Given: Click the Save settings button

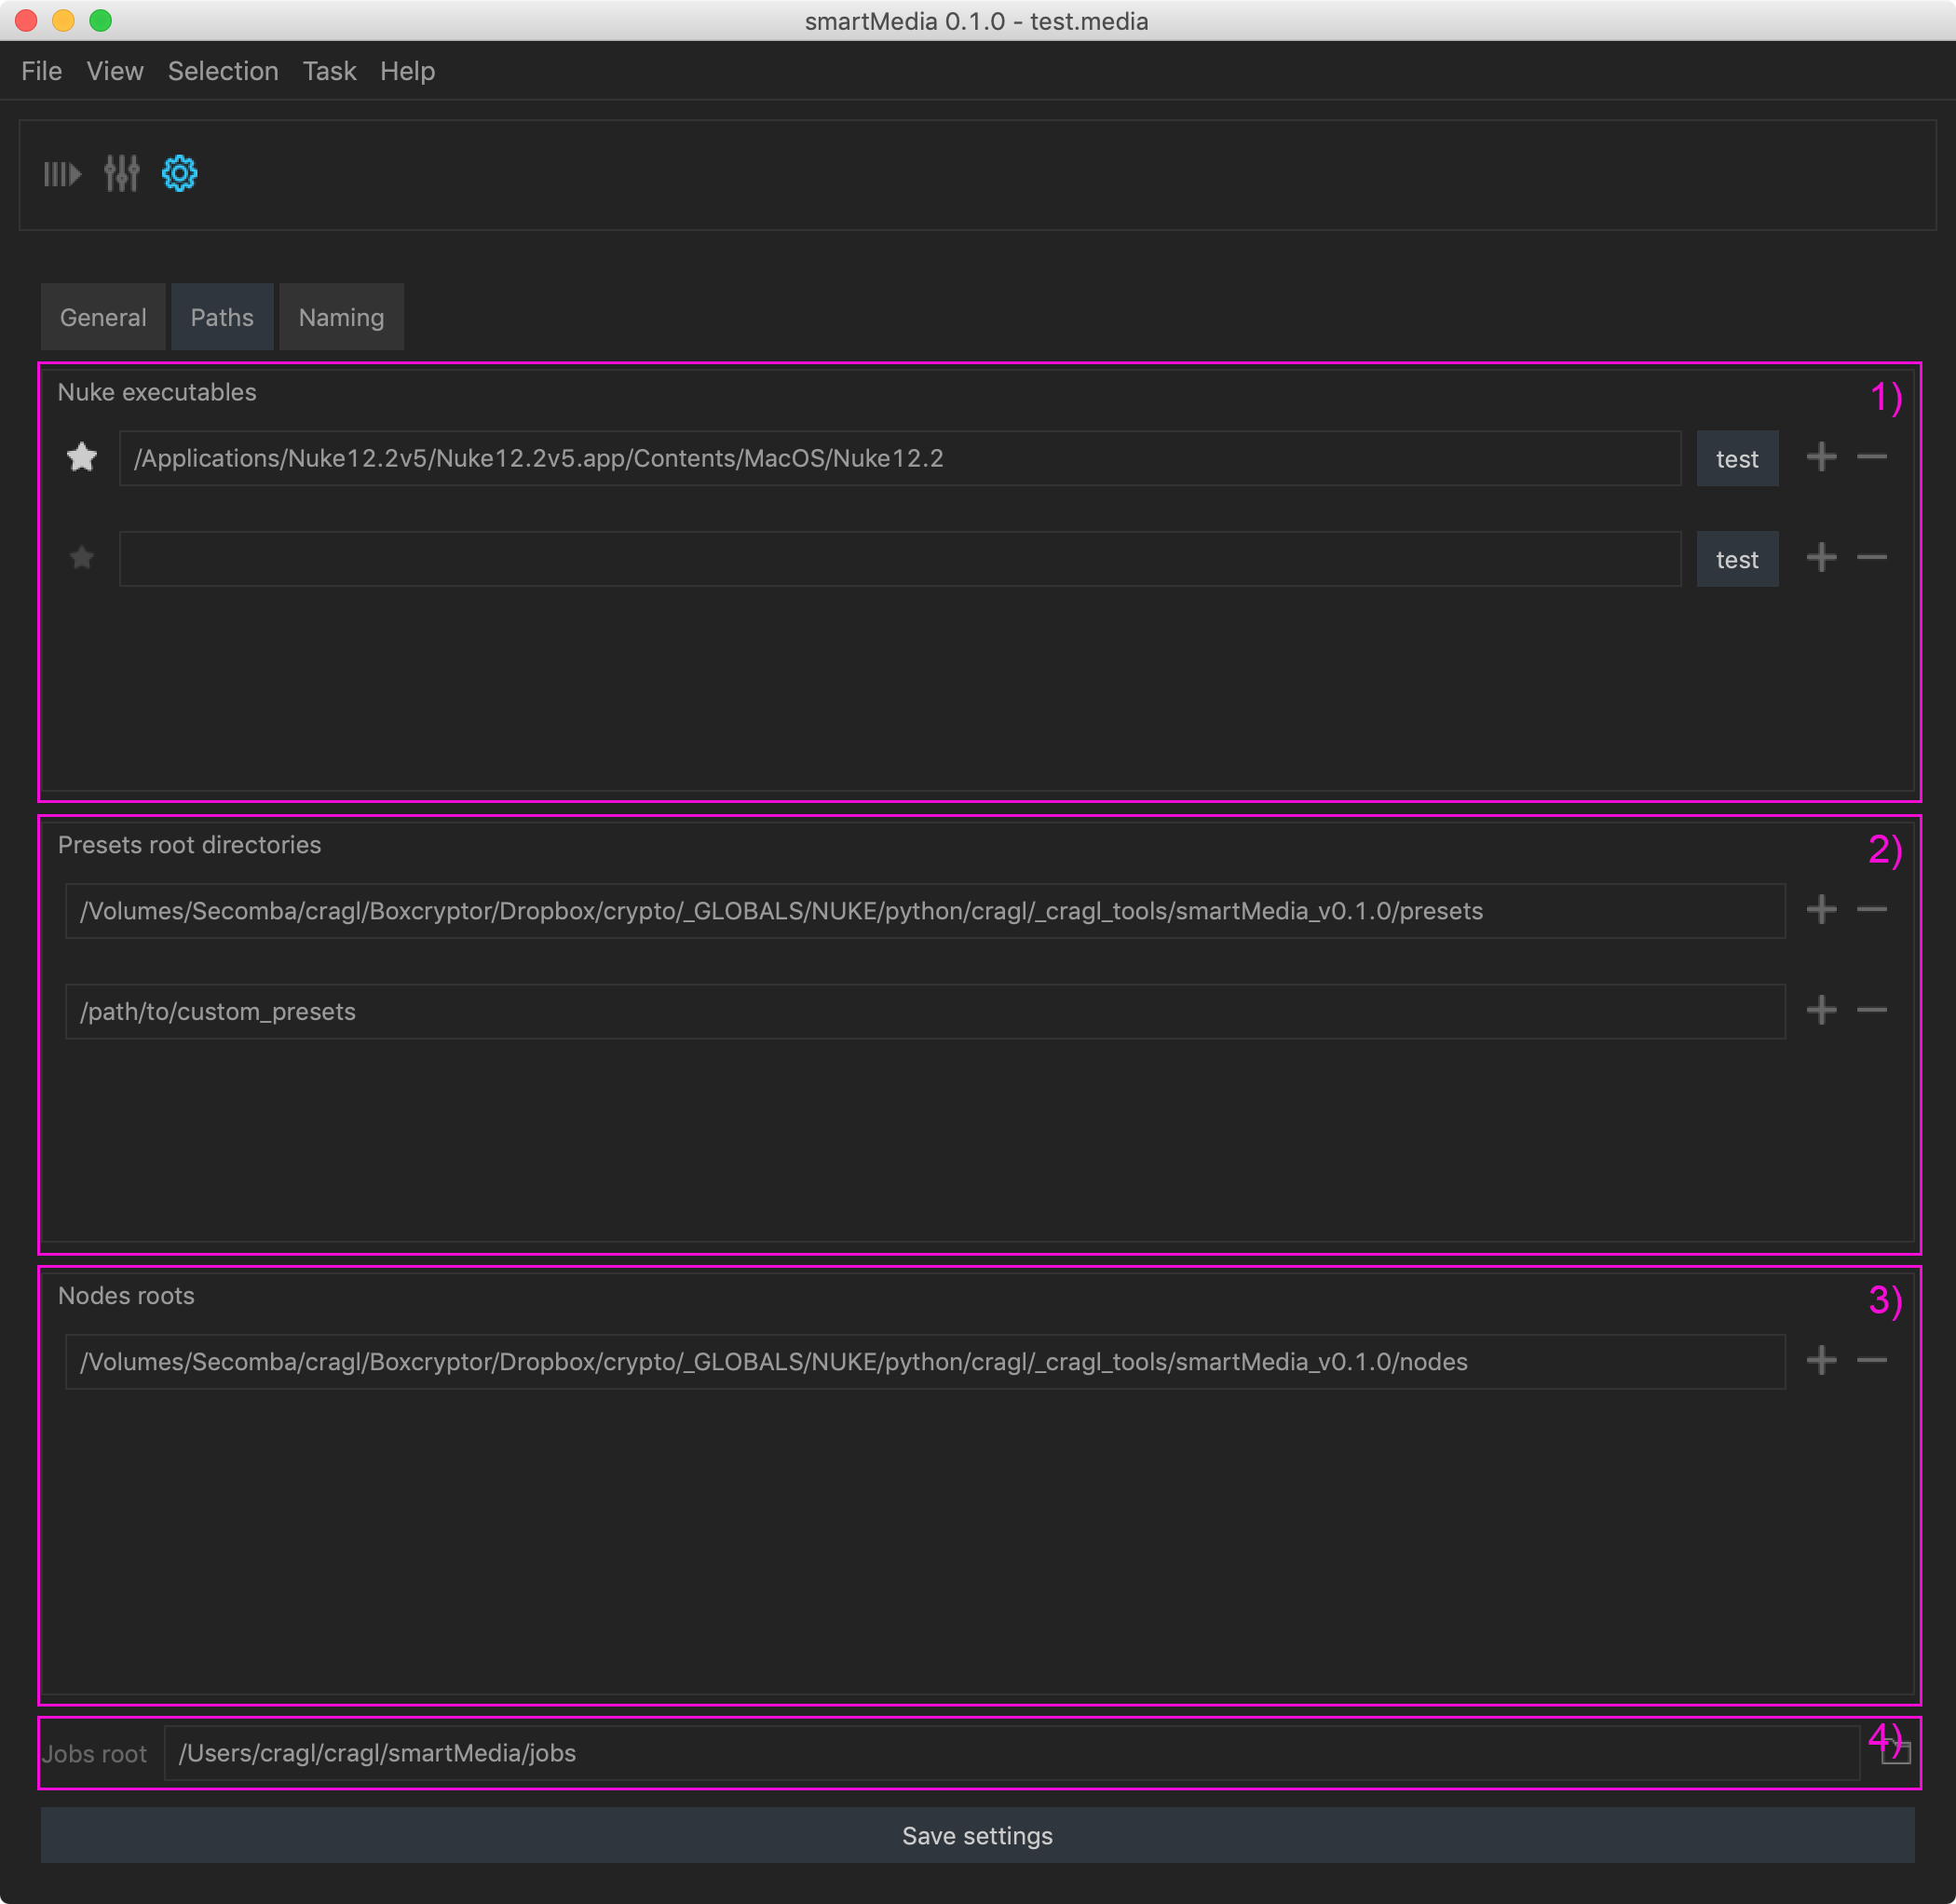Looking at the screenshot, I should 977,1835.
